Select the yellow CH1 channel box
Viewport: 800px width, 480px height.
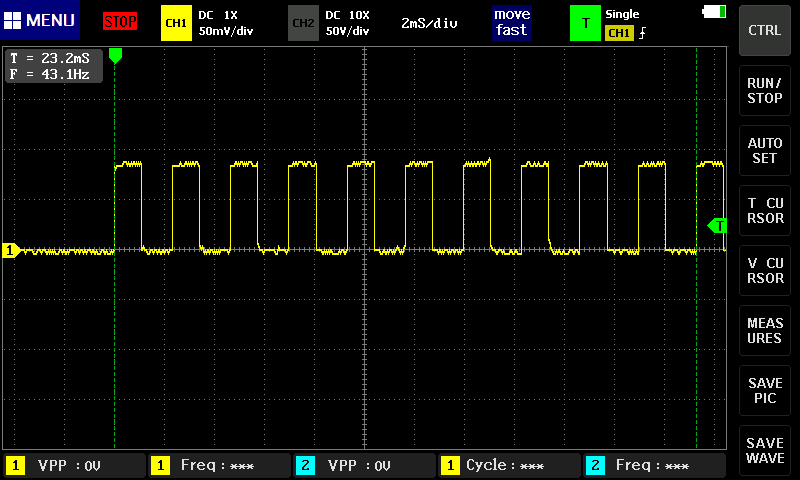tap(176, 23)
